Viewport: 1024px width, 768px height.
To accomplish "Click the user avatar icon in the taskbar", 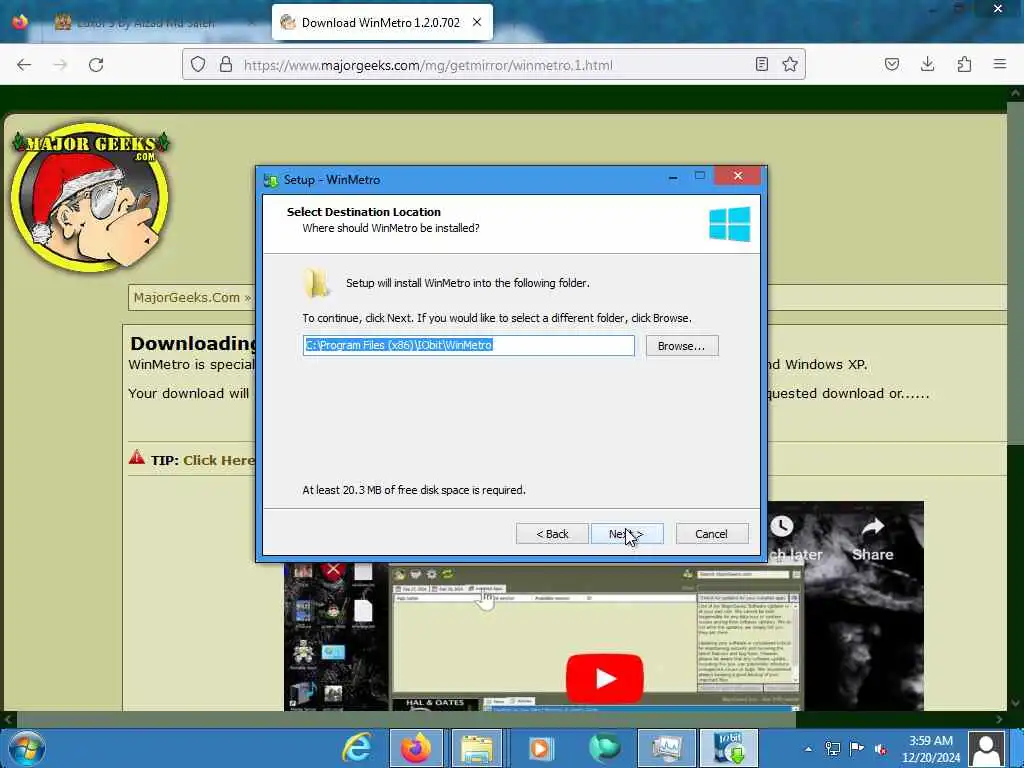I will [987, 748].
